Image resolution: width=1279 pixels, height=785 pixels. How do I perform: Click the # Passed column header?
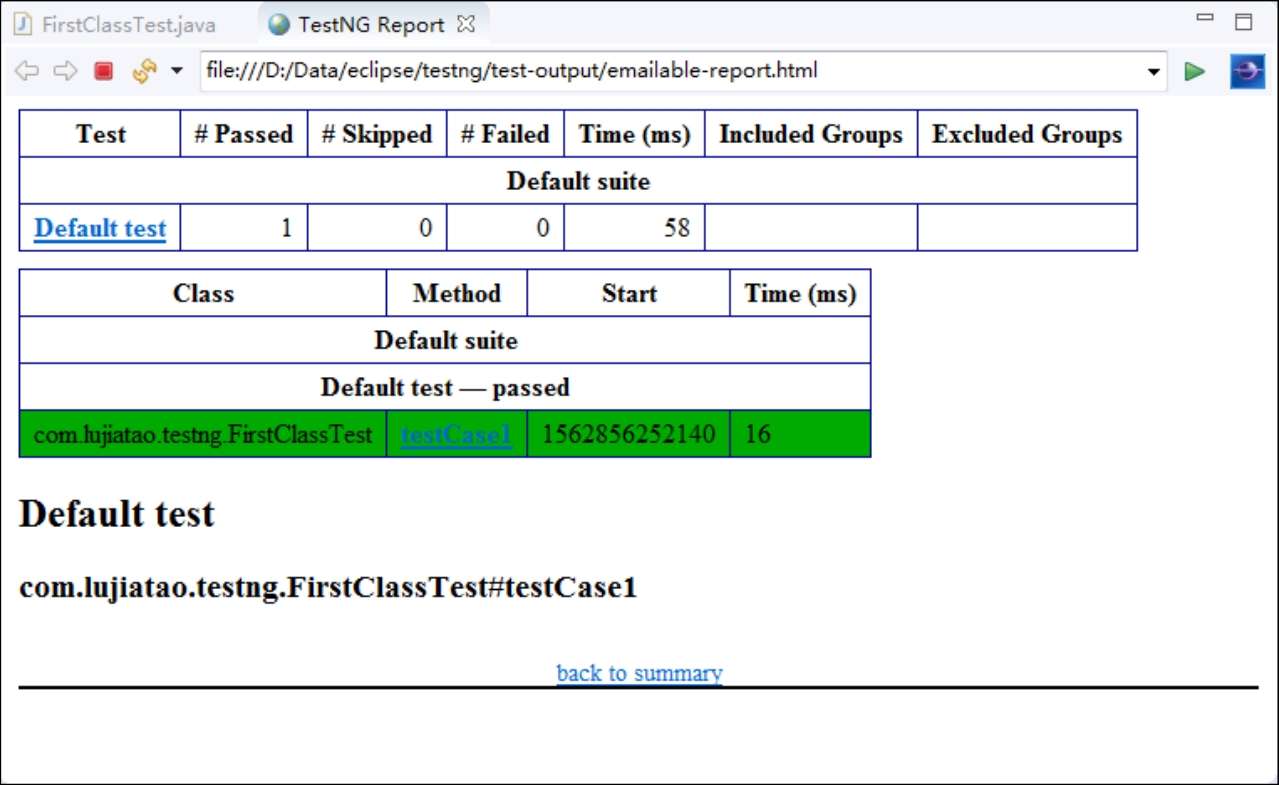[x=244, y=134]
